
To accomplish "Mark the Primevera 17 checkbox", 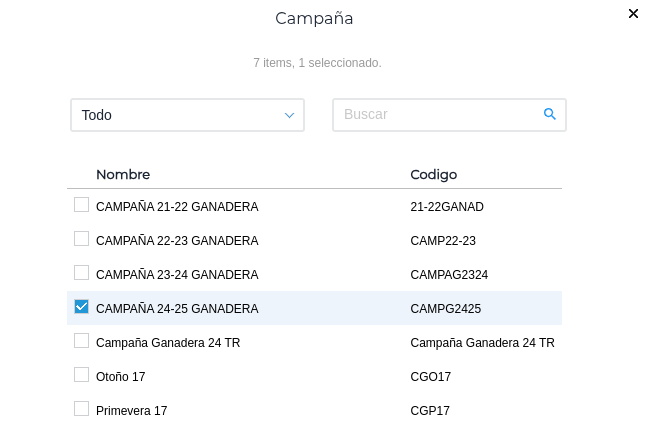I will [82, 409].
